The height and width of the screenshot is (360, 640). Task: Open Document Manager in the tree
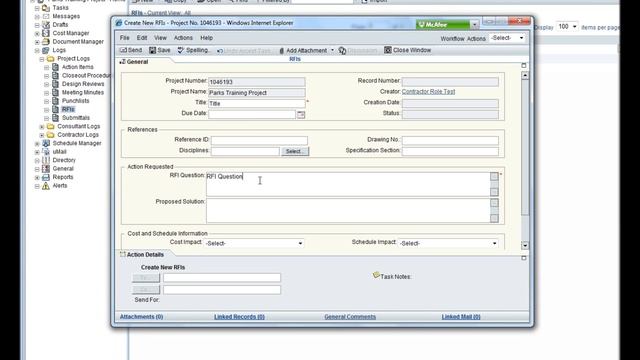(x=78, y=42)
